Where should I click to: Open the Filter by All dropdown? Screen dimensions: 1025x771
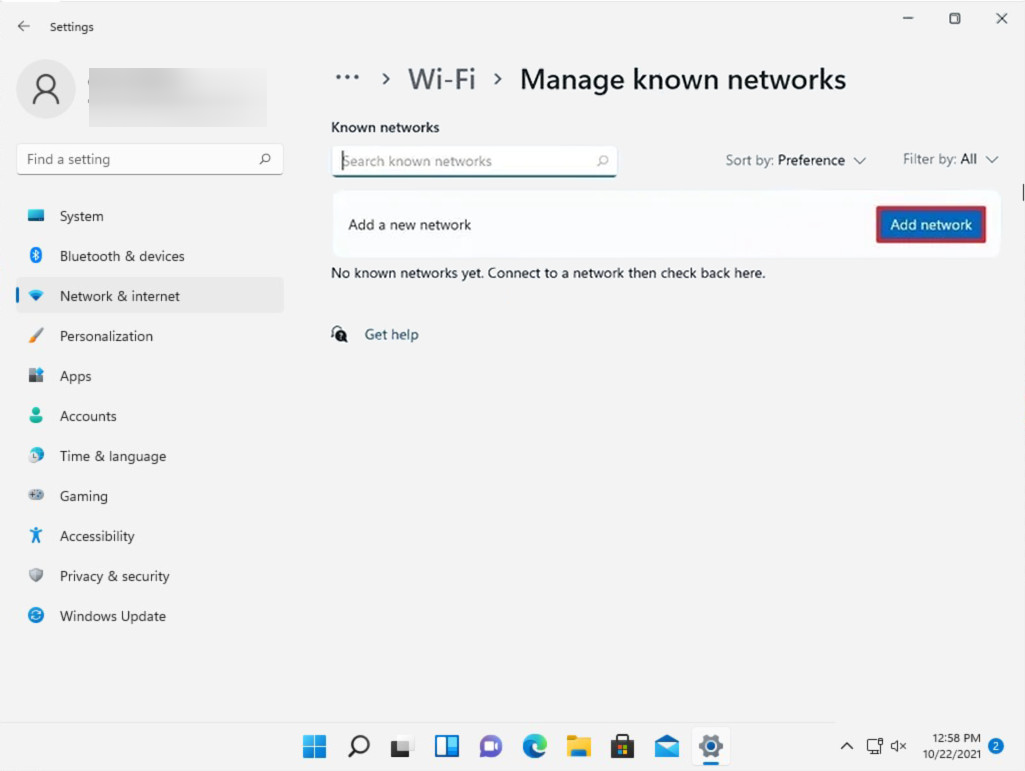tap(950, 159)
